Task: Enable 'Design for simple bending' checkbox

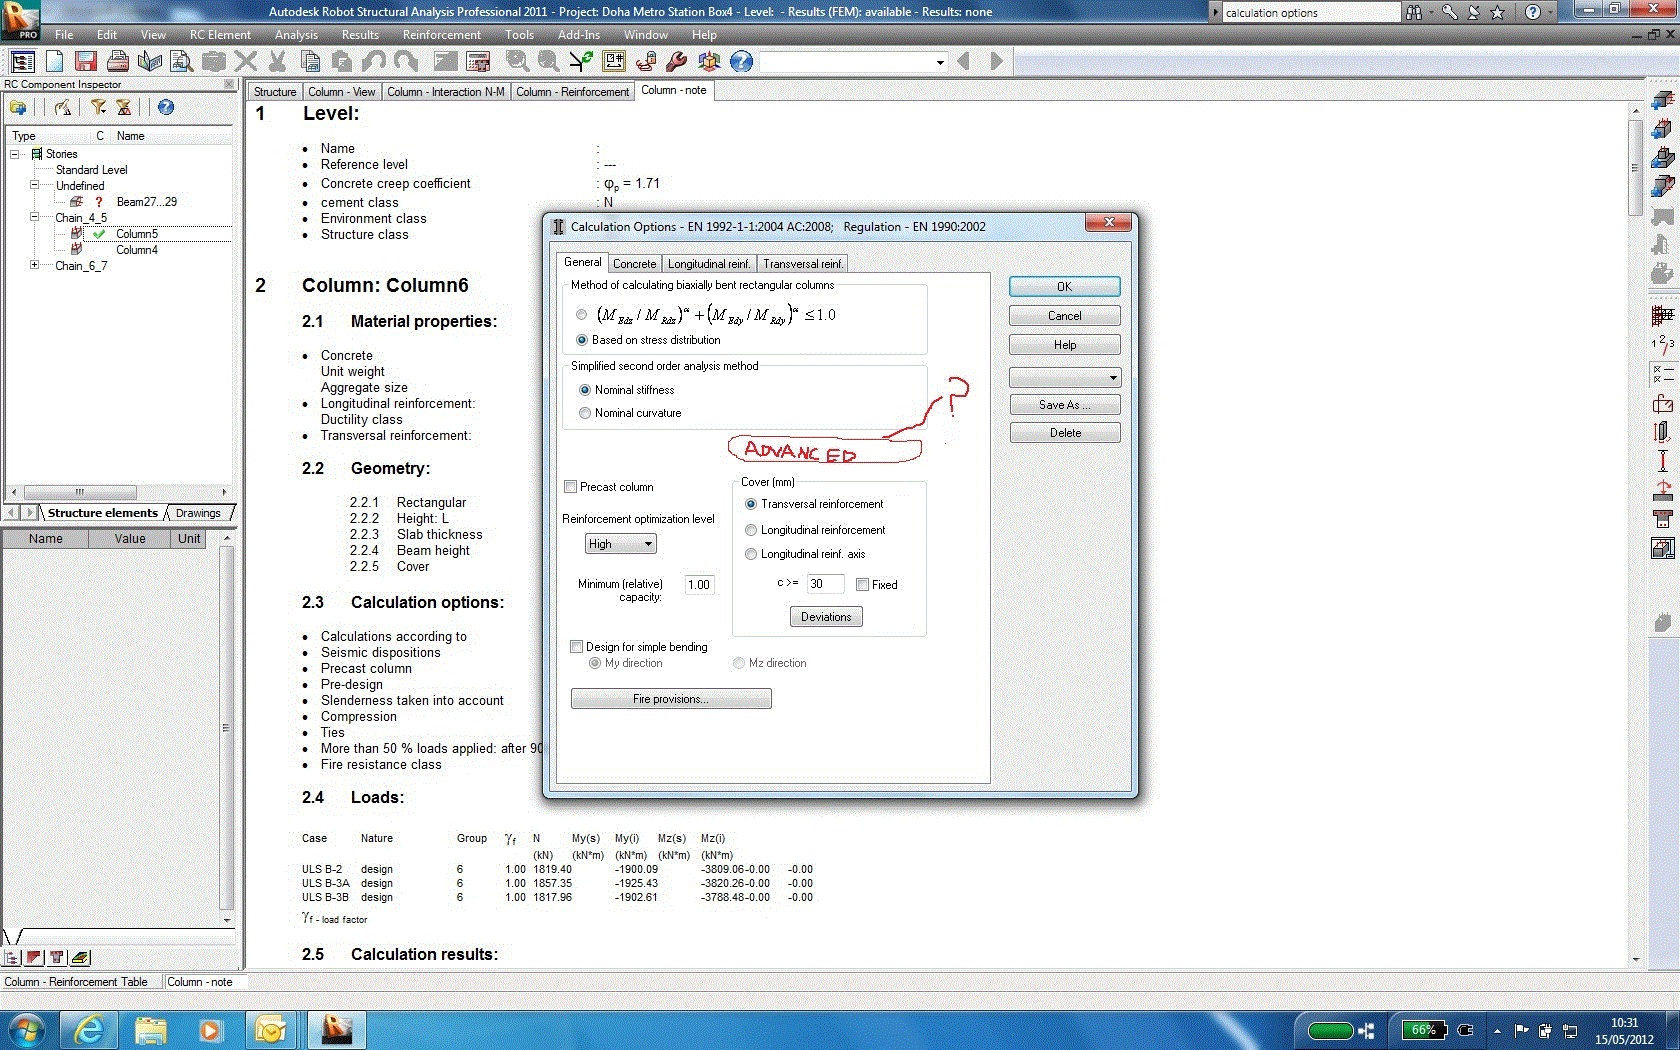Action: pos(577,647)
